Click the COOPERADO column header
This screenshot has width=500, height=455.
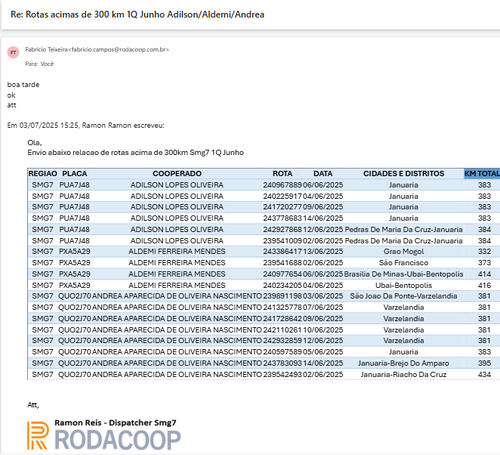point(177,174)
